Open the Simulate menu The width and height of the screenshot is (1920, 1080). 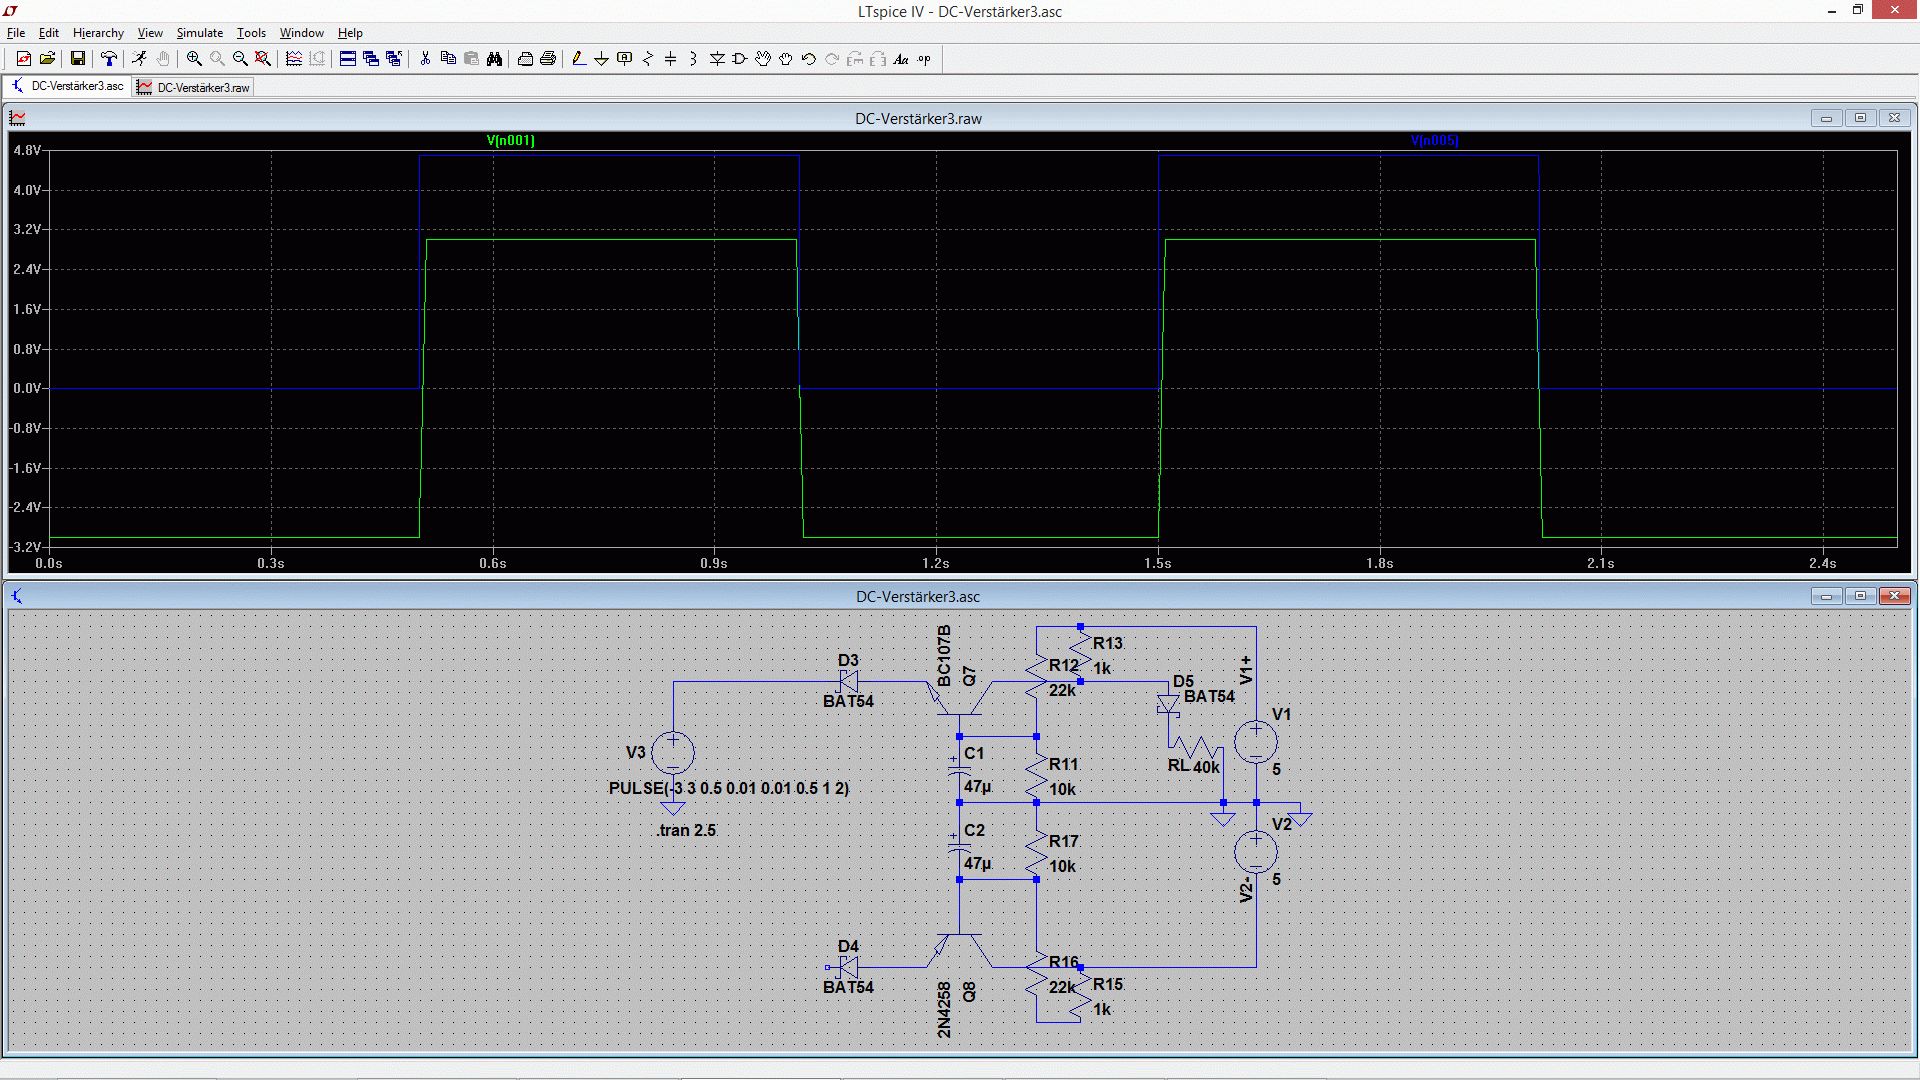(200, 33)
